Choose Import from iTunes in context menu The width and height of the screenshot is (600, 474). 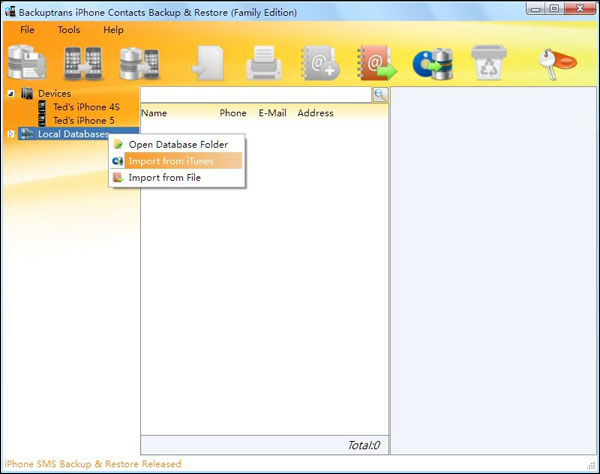click(x=177, y=161)
